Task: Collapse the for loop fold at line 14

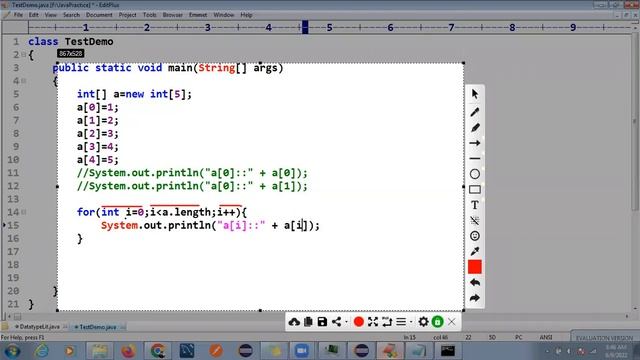Action: pos(24,212)
